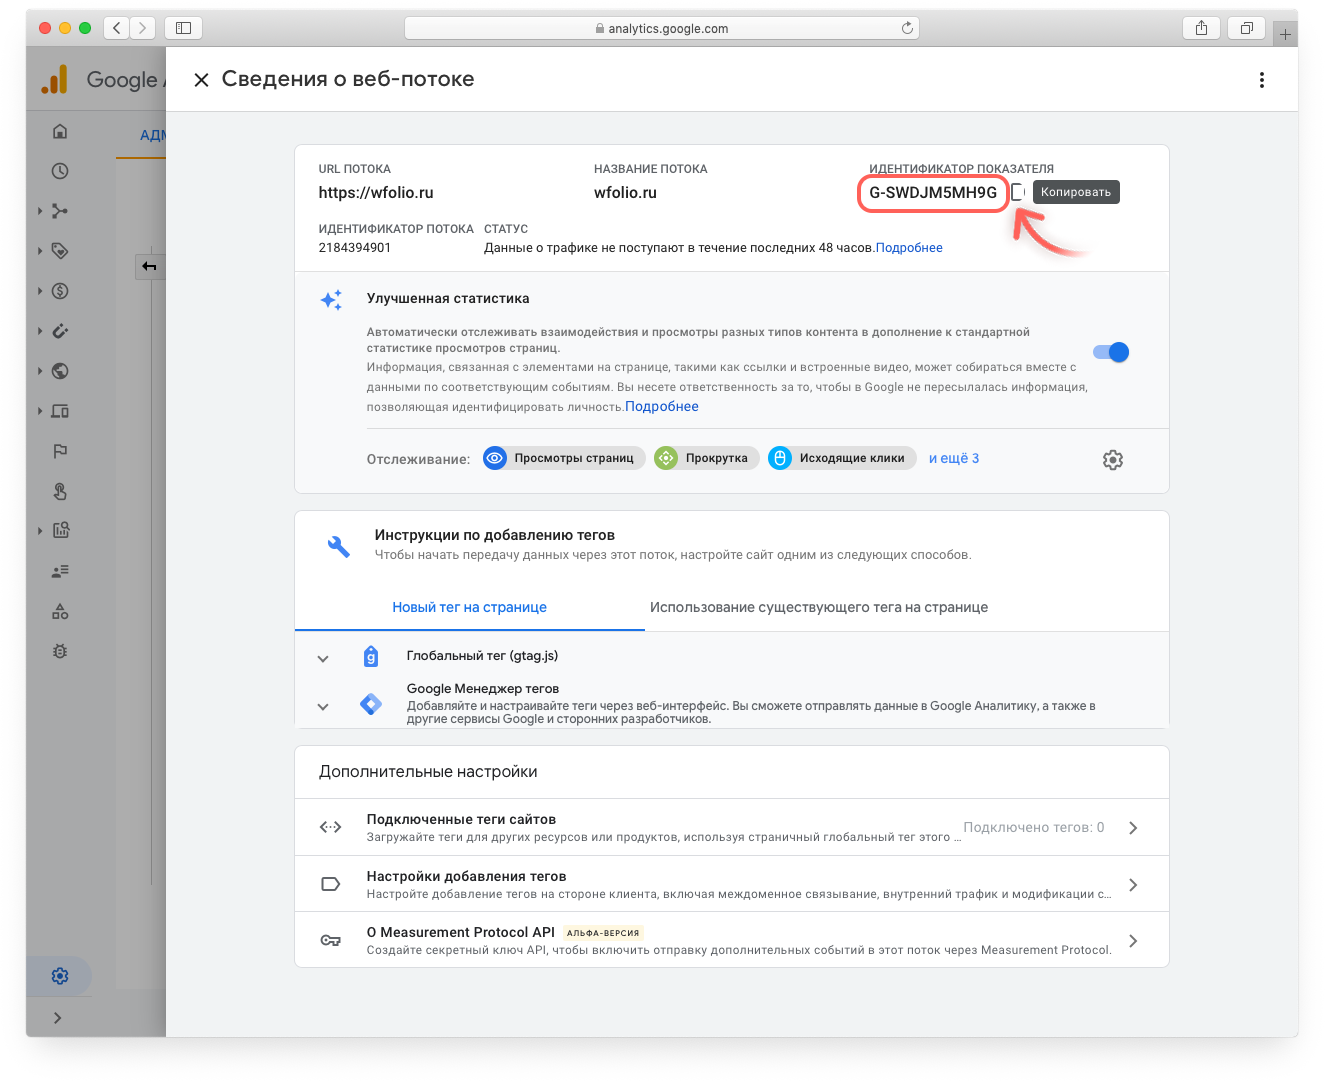Viewport: 1325px width, 1081px height.
Task: Open 'Подключенные теги сайтов' row
Action: point(732,827)
